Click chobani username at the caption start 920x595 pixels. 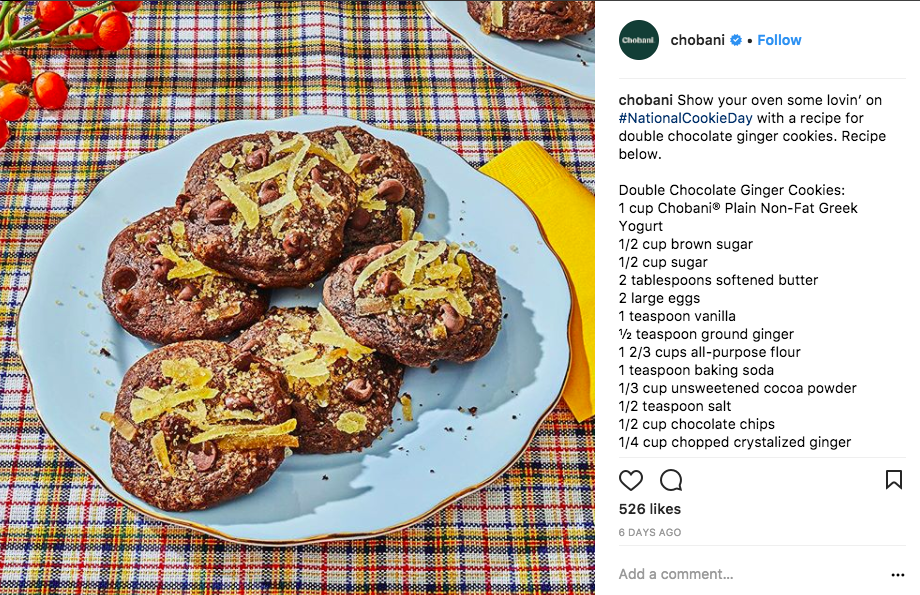tap(648, 100)
